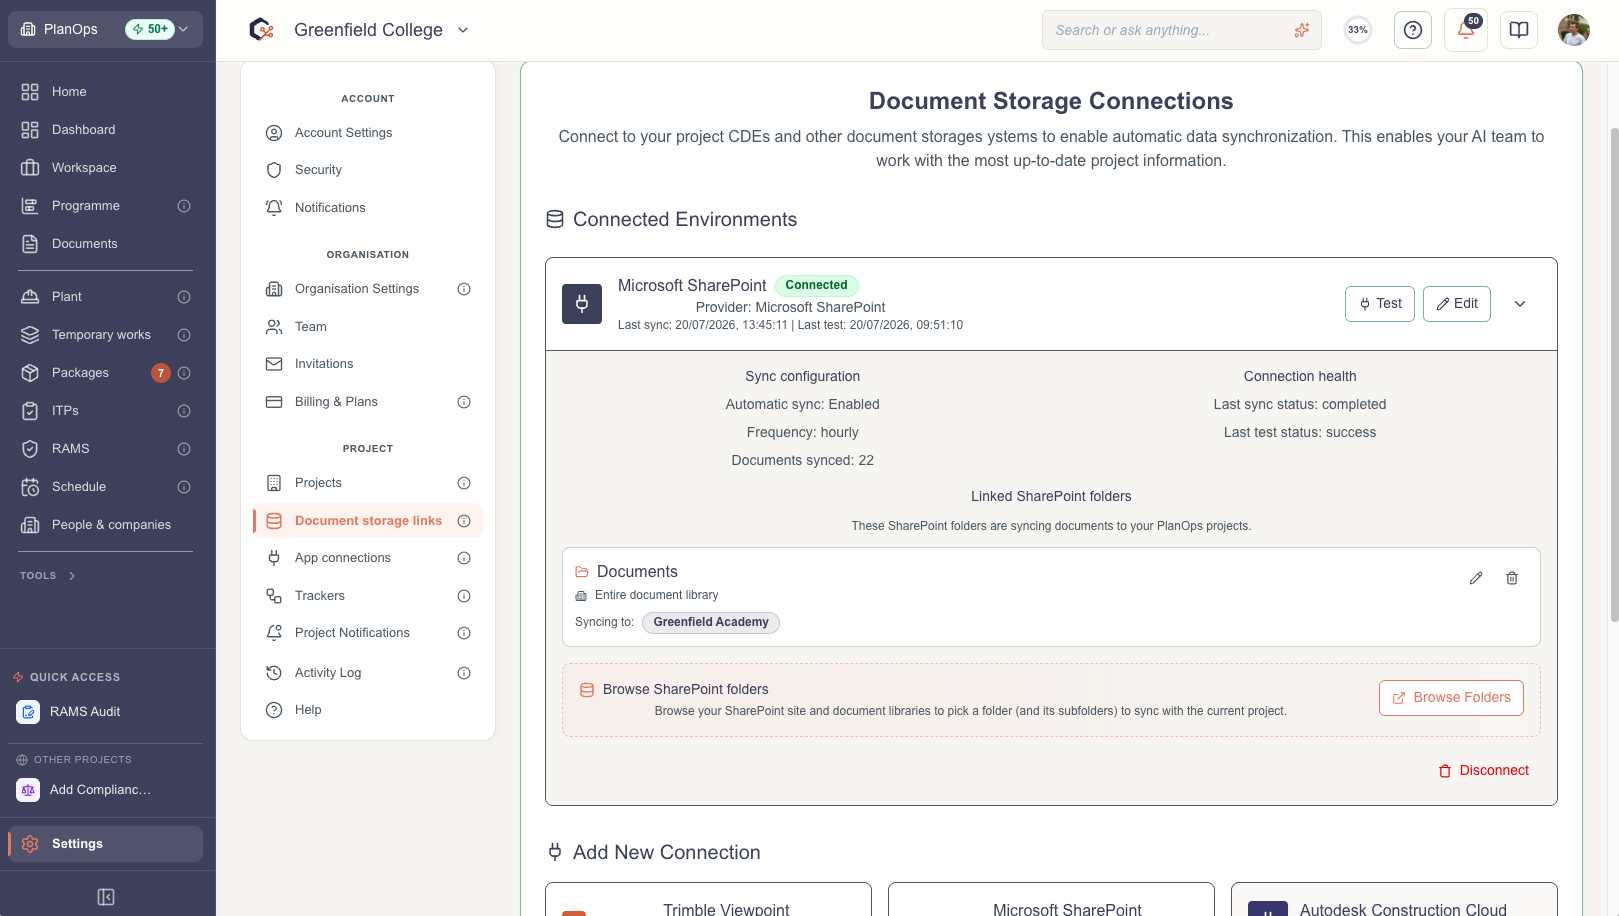Open Documents in the sidebar
Screen dimensions: 1619x916
pos(106,244)
